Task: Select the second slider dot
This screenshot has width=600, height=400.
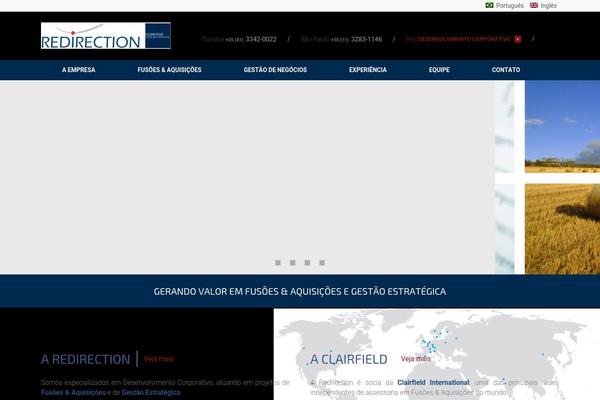Action: coord(292,263)
